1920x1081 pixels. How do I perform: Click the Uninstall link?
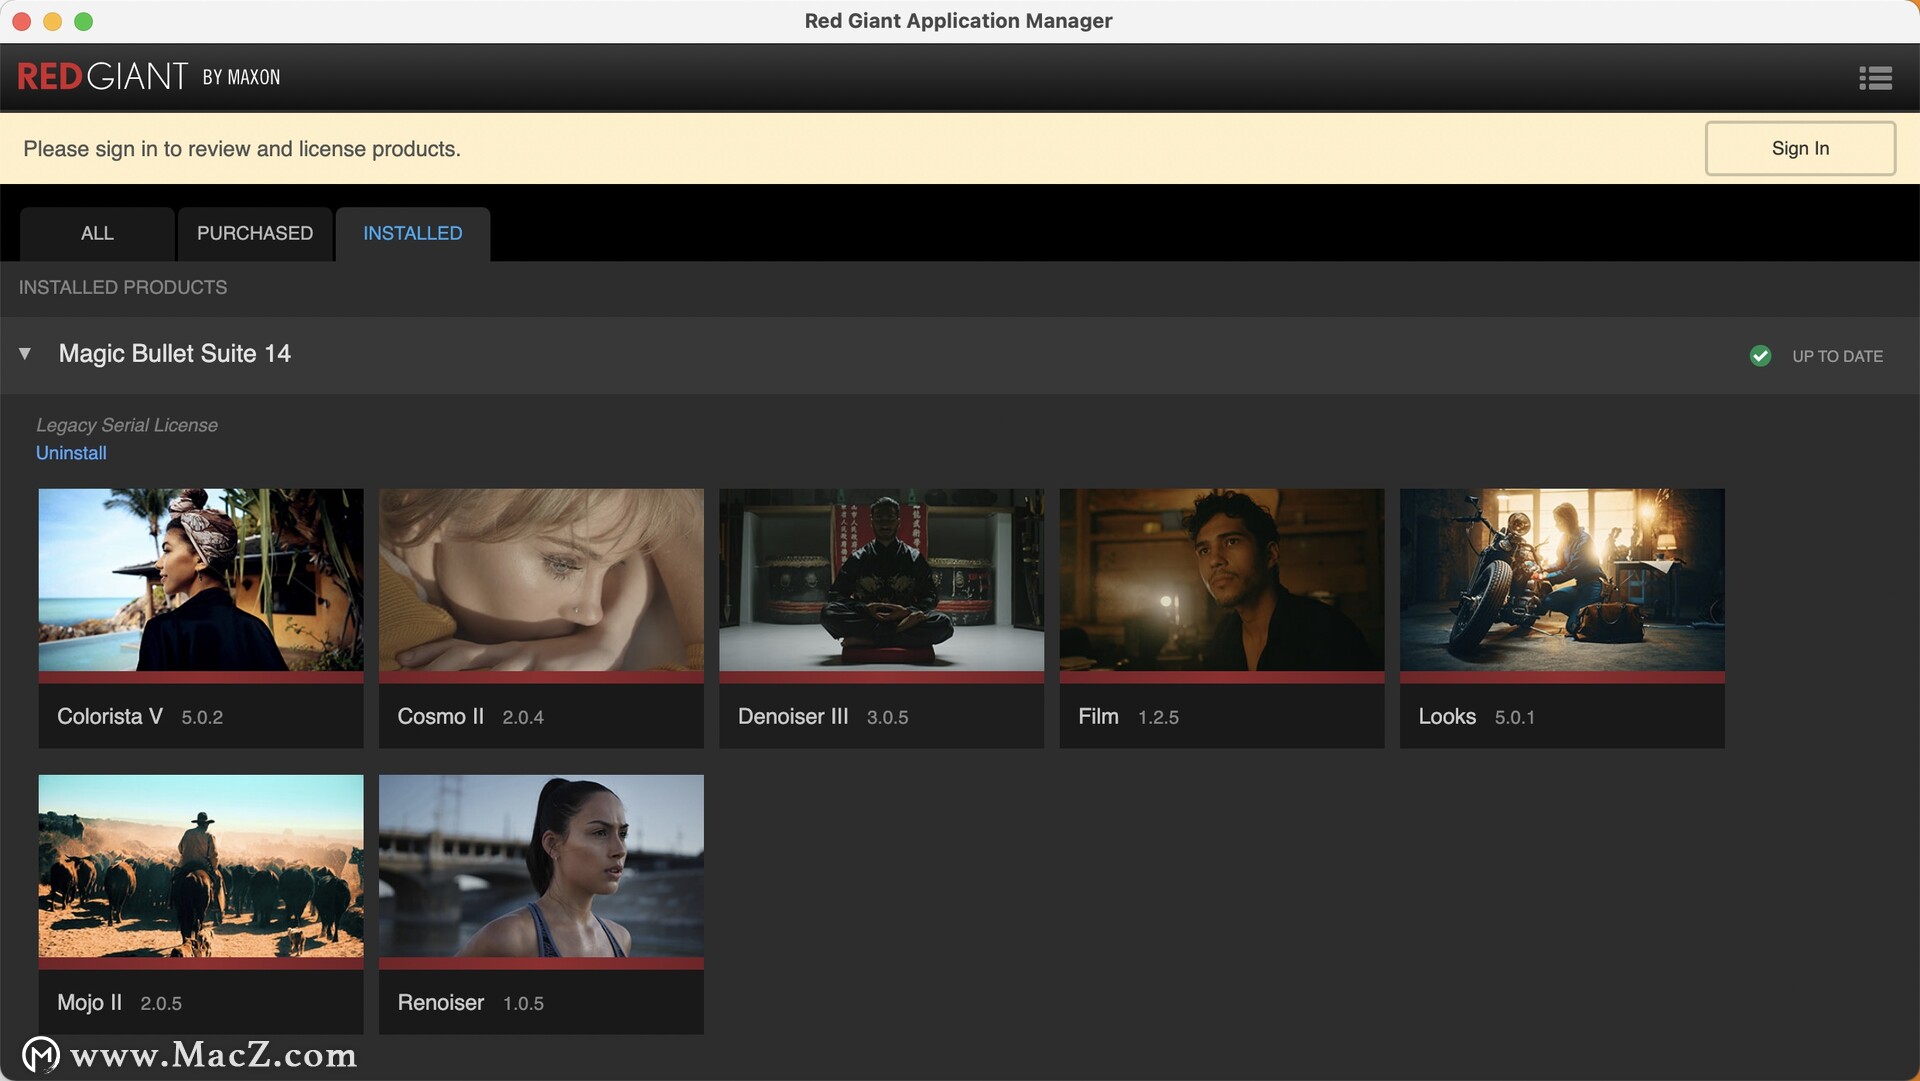pos(71,453)
